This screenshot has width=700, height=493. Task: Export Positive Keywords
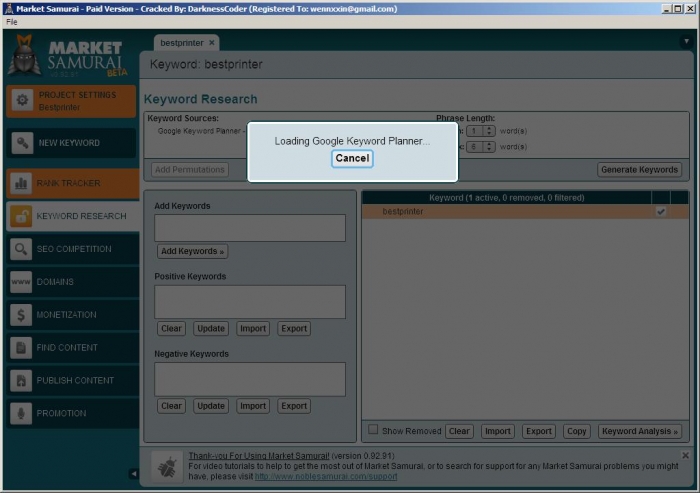pos(294,329)
